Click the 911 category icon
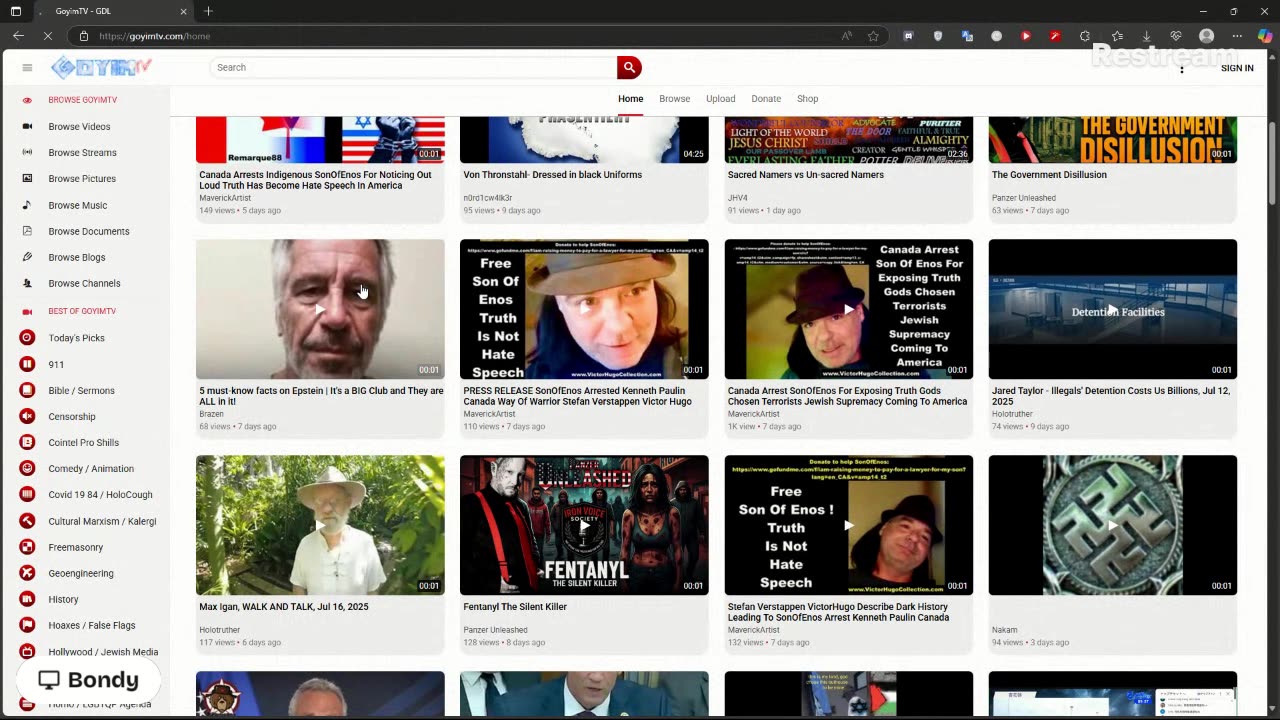Screen dimensions: 1280x720 (27, 364)
